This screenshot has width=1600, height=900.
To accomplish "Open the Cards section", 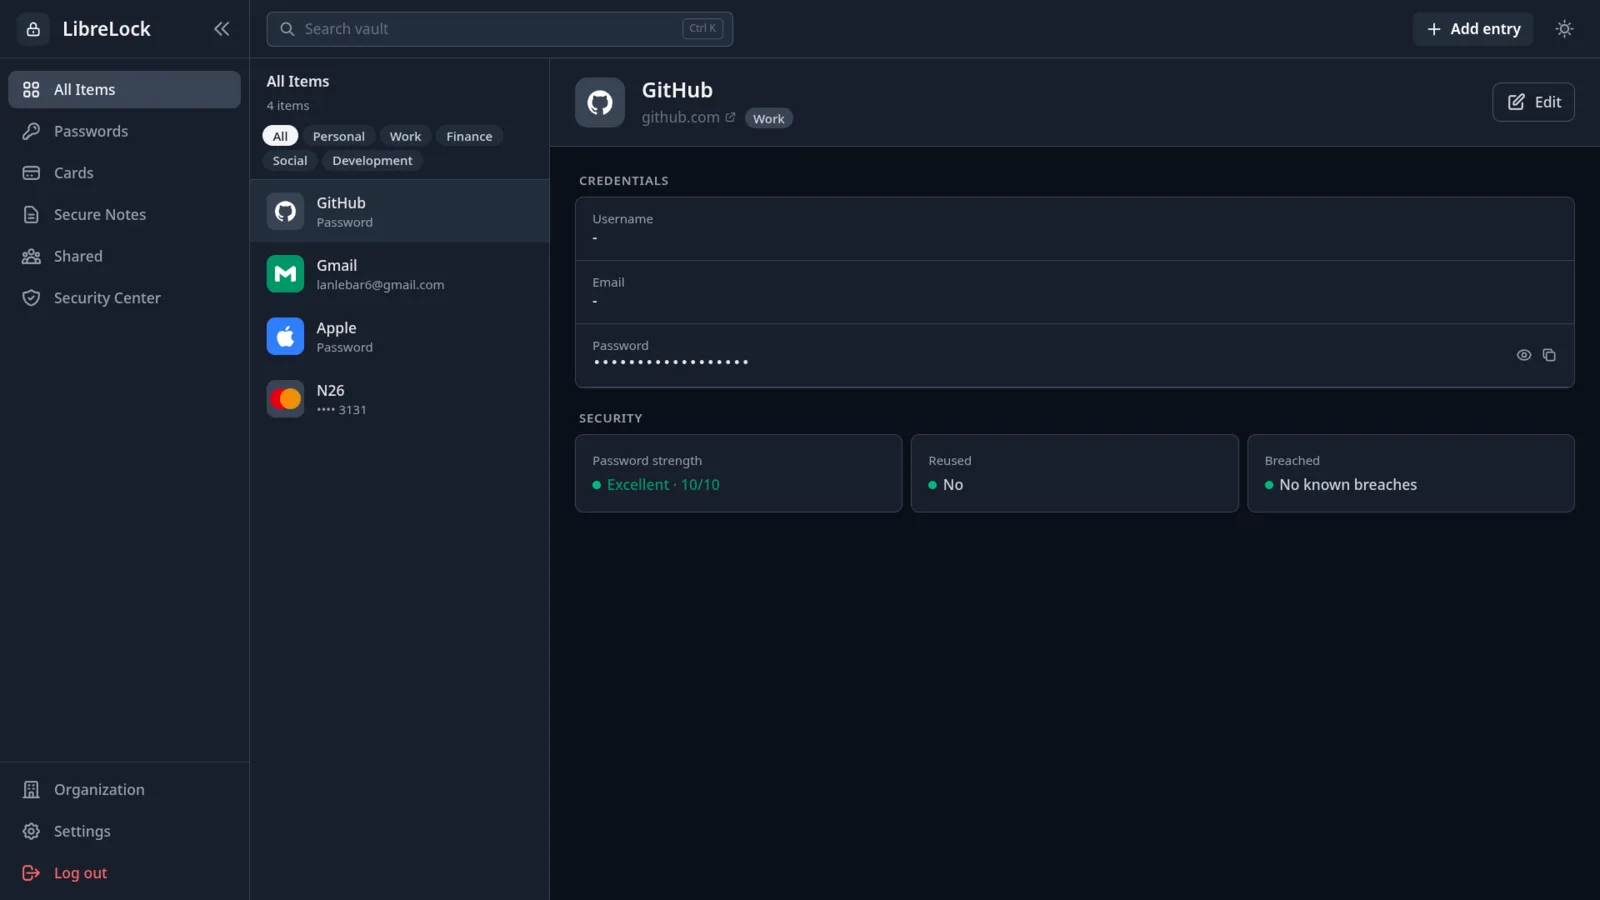I will tap(124, 173).
